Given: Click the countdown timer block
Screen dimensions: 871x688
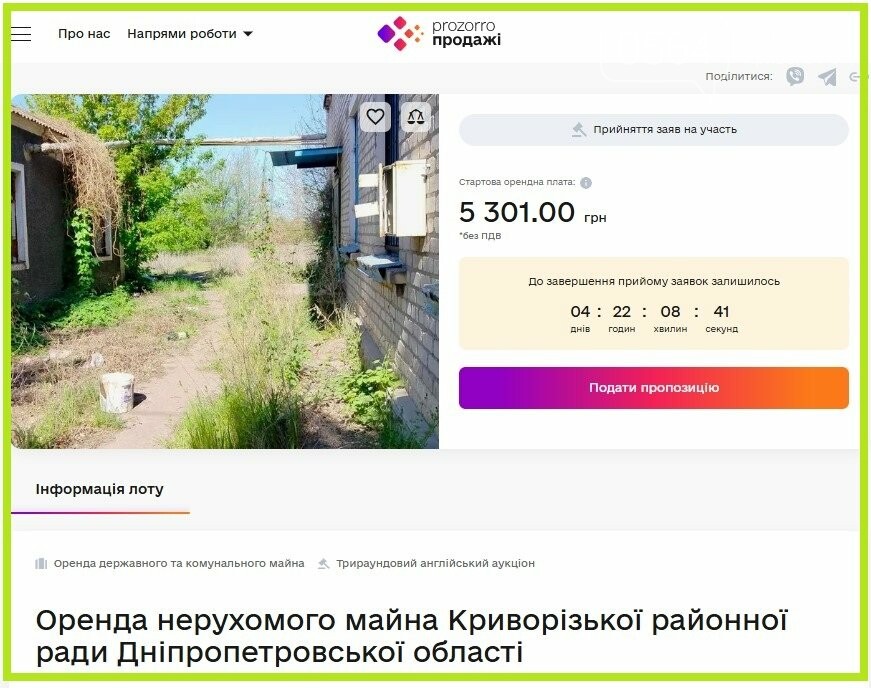Looking at the screenshot, I should 654,303.
